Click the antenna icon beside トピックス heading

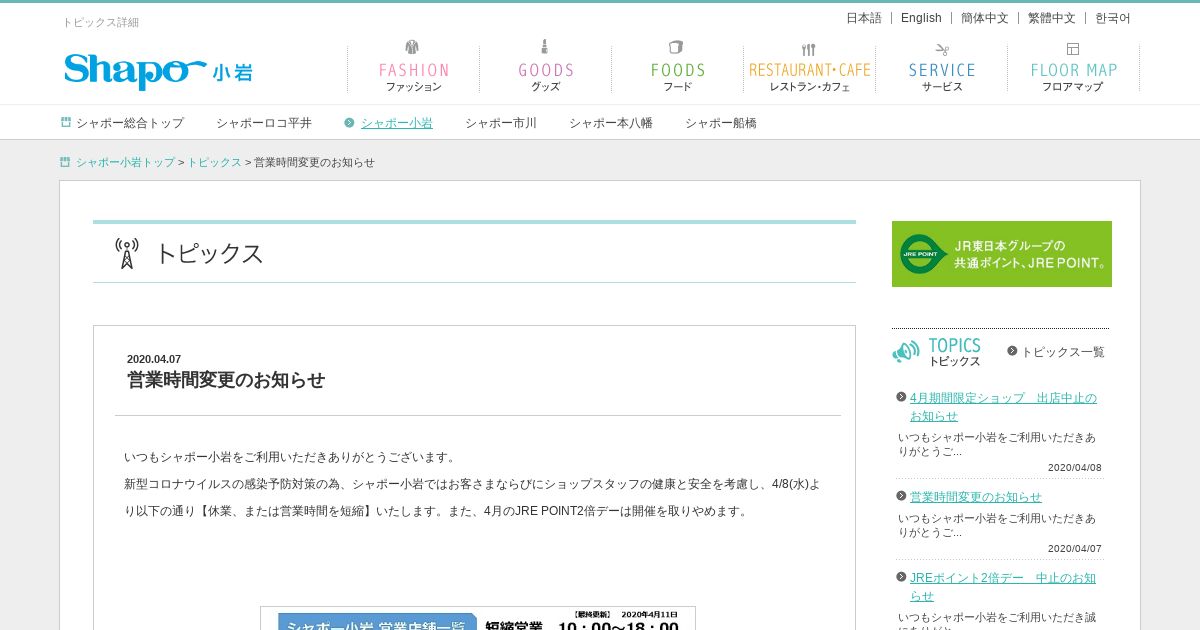(127, 253)
